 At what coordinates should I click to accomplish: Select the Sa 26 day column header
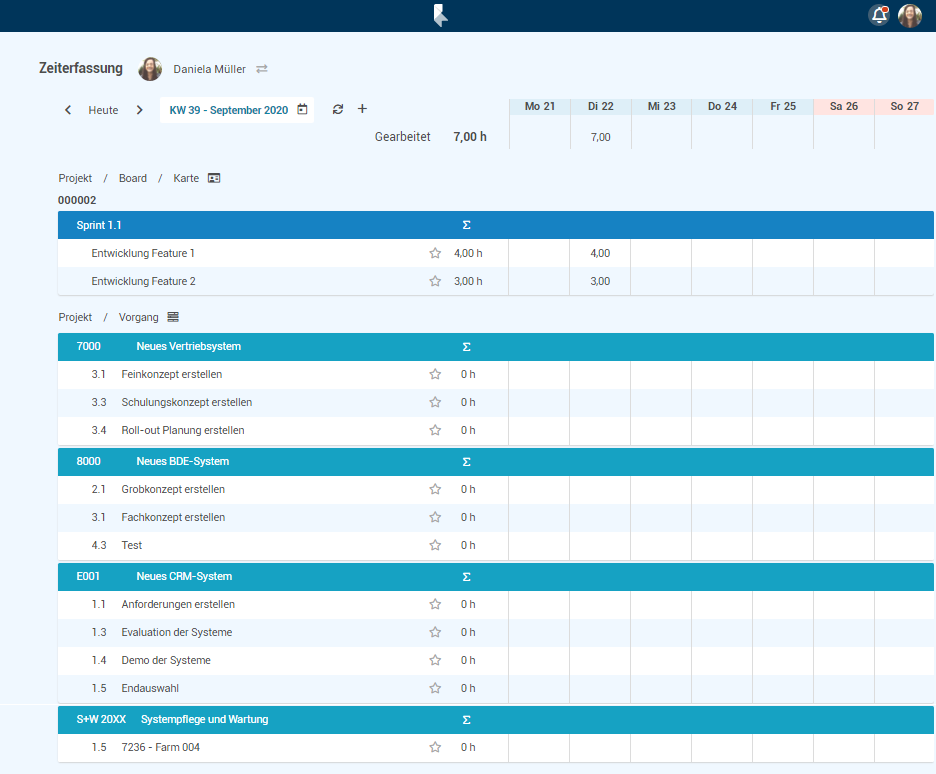(x=844, y=106)
